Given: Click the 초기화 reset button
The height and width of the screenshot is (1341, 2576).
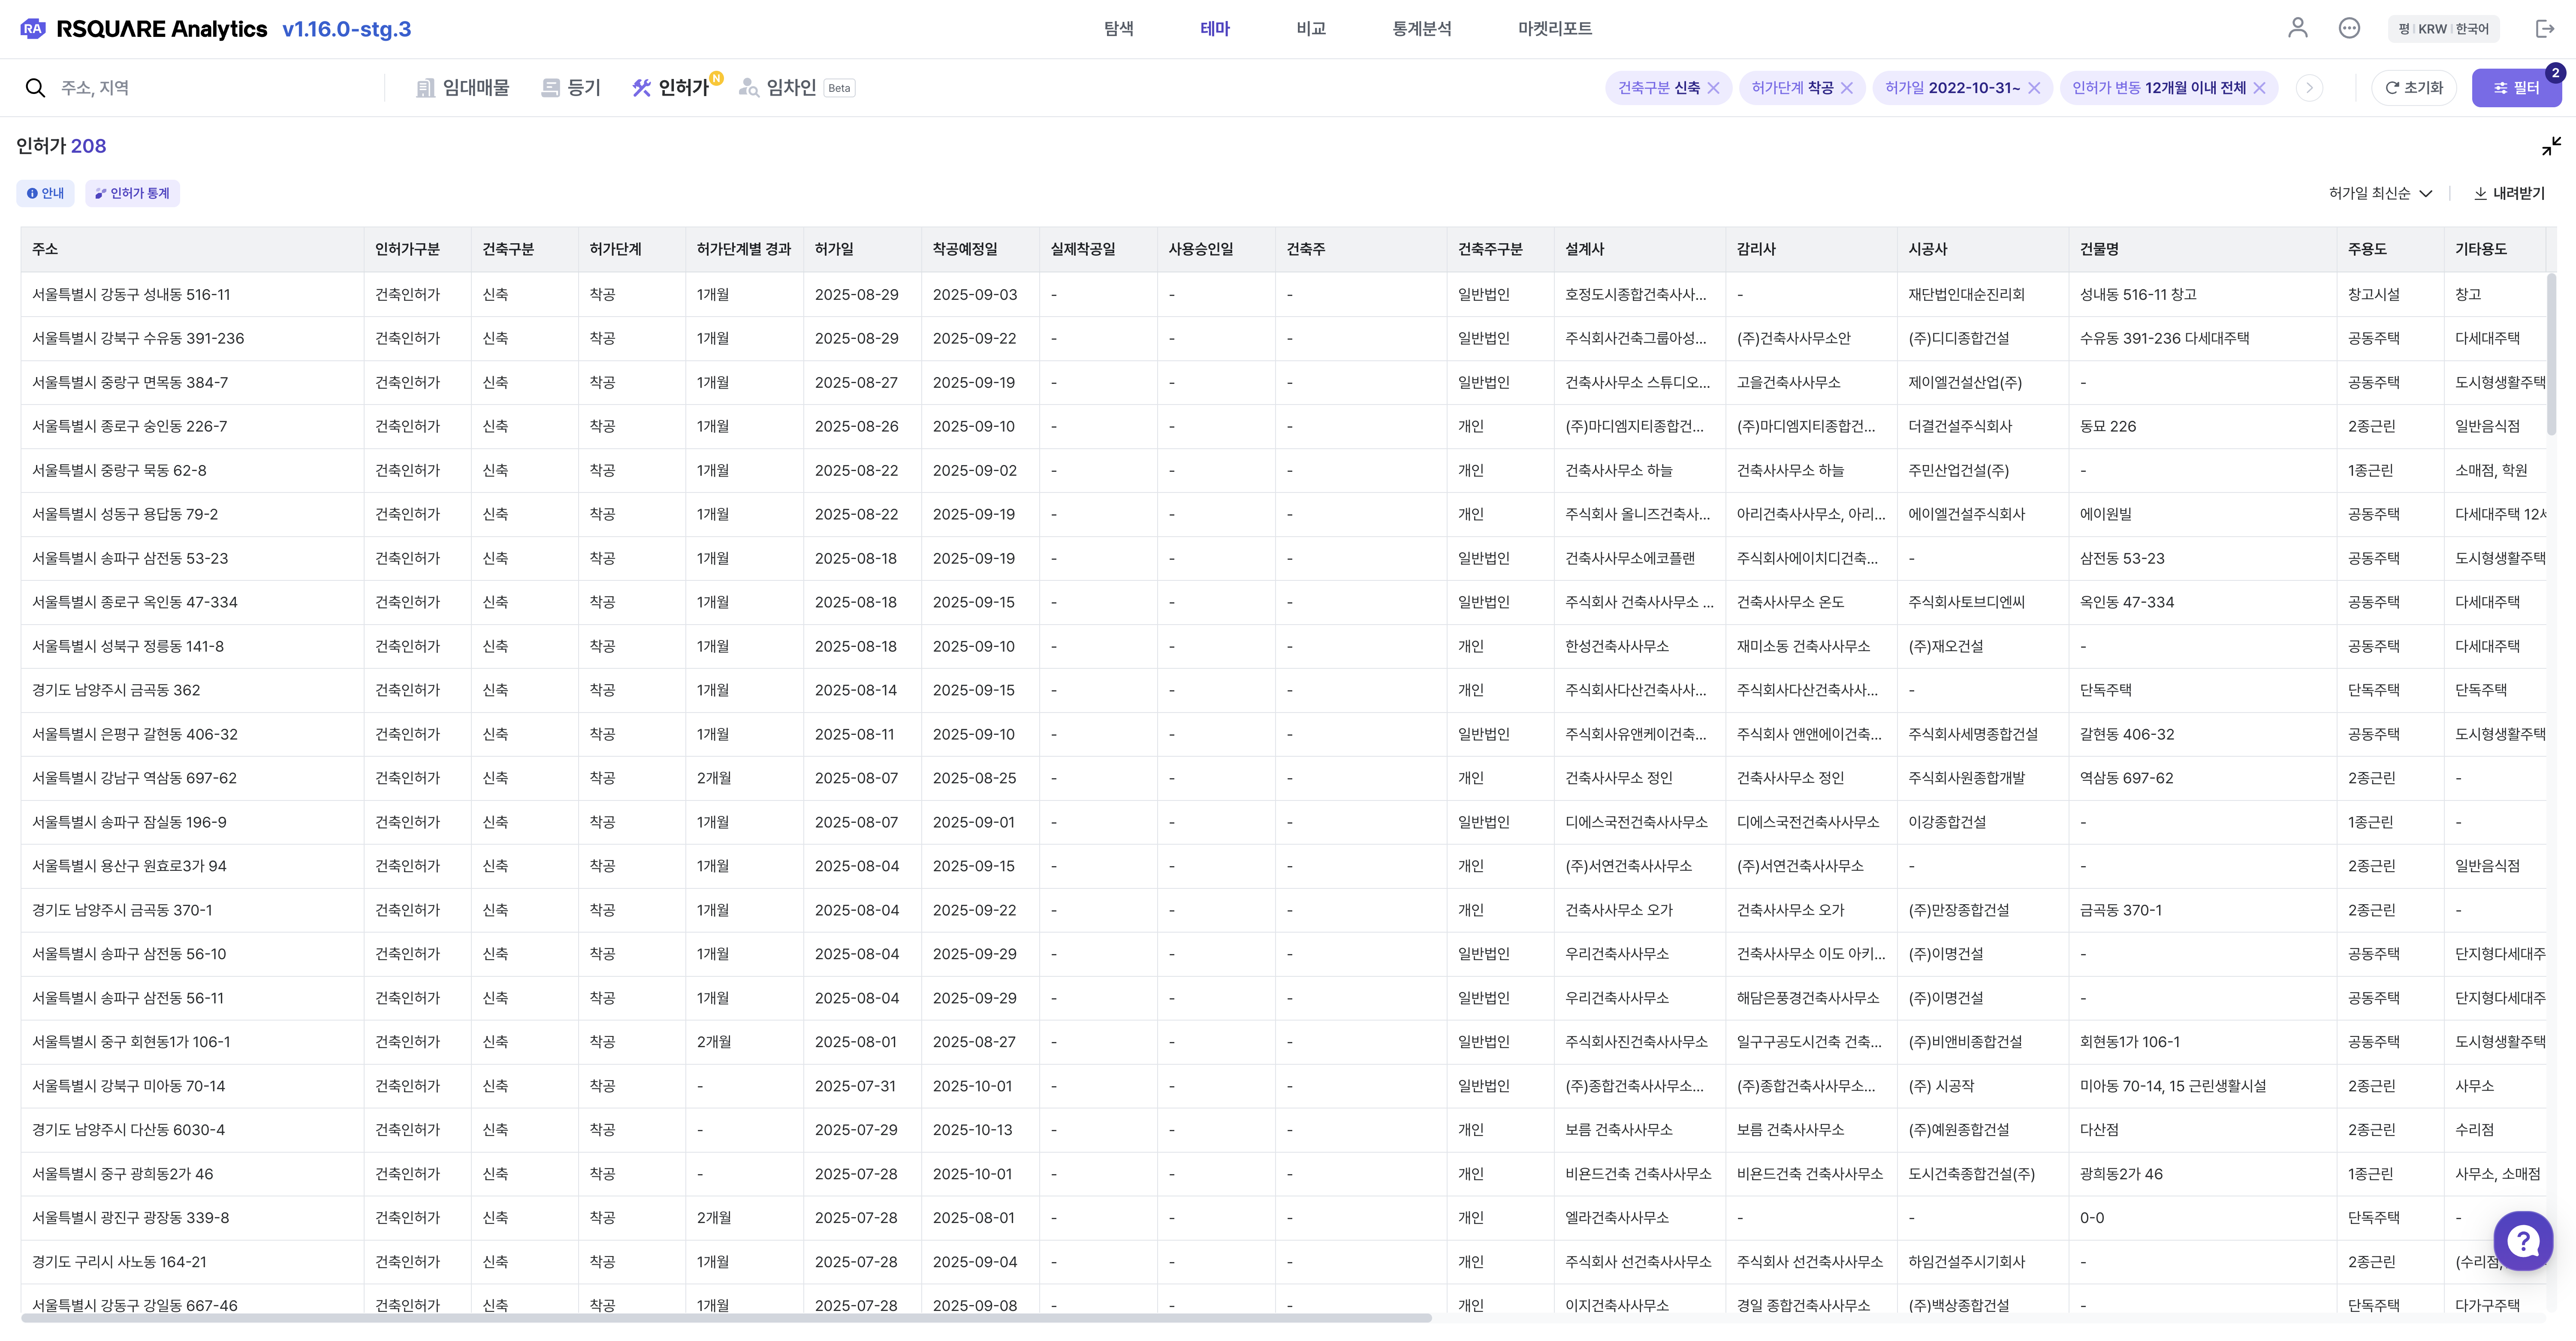Looking at the screenshot, I should (x=2414, y=88).
